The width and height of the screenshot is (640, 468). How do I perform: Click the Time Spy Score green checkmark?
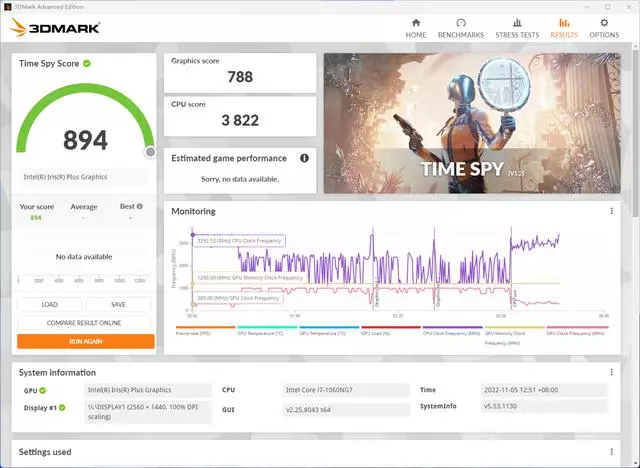(87, 63)
